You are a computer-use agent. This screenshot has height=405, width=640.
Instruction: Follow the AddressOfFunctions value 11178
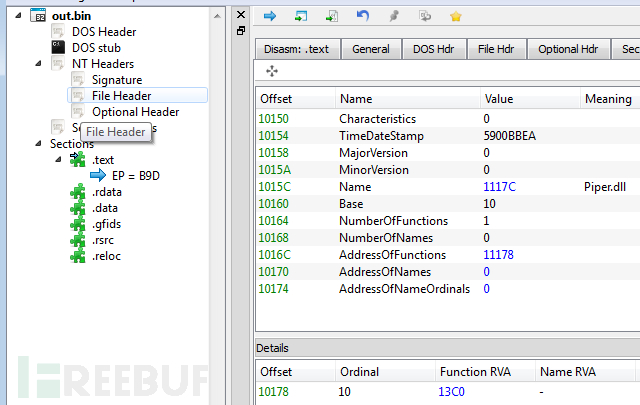[x=499, y=255]
